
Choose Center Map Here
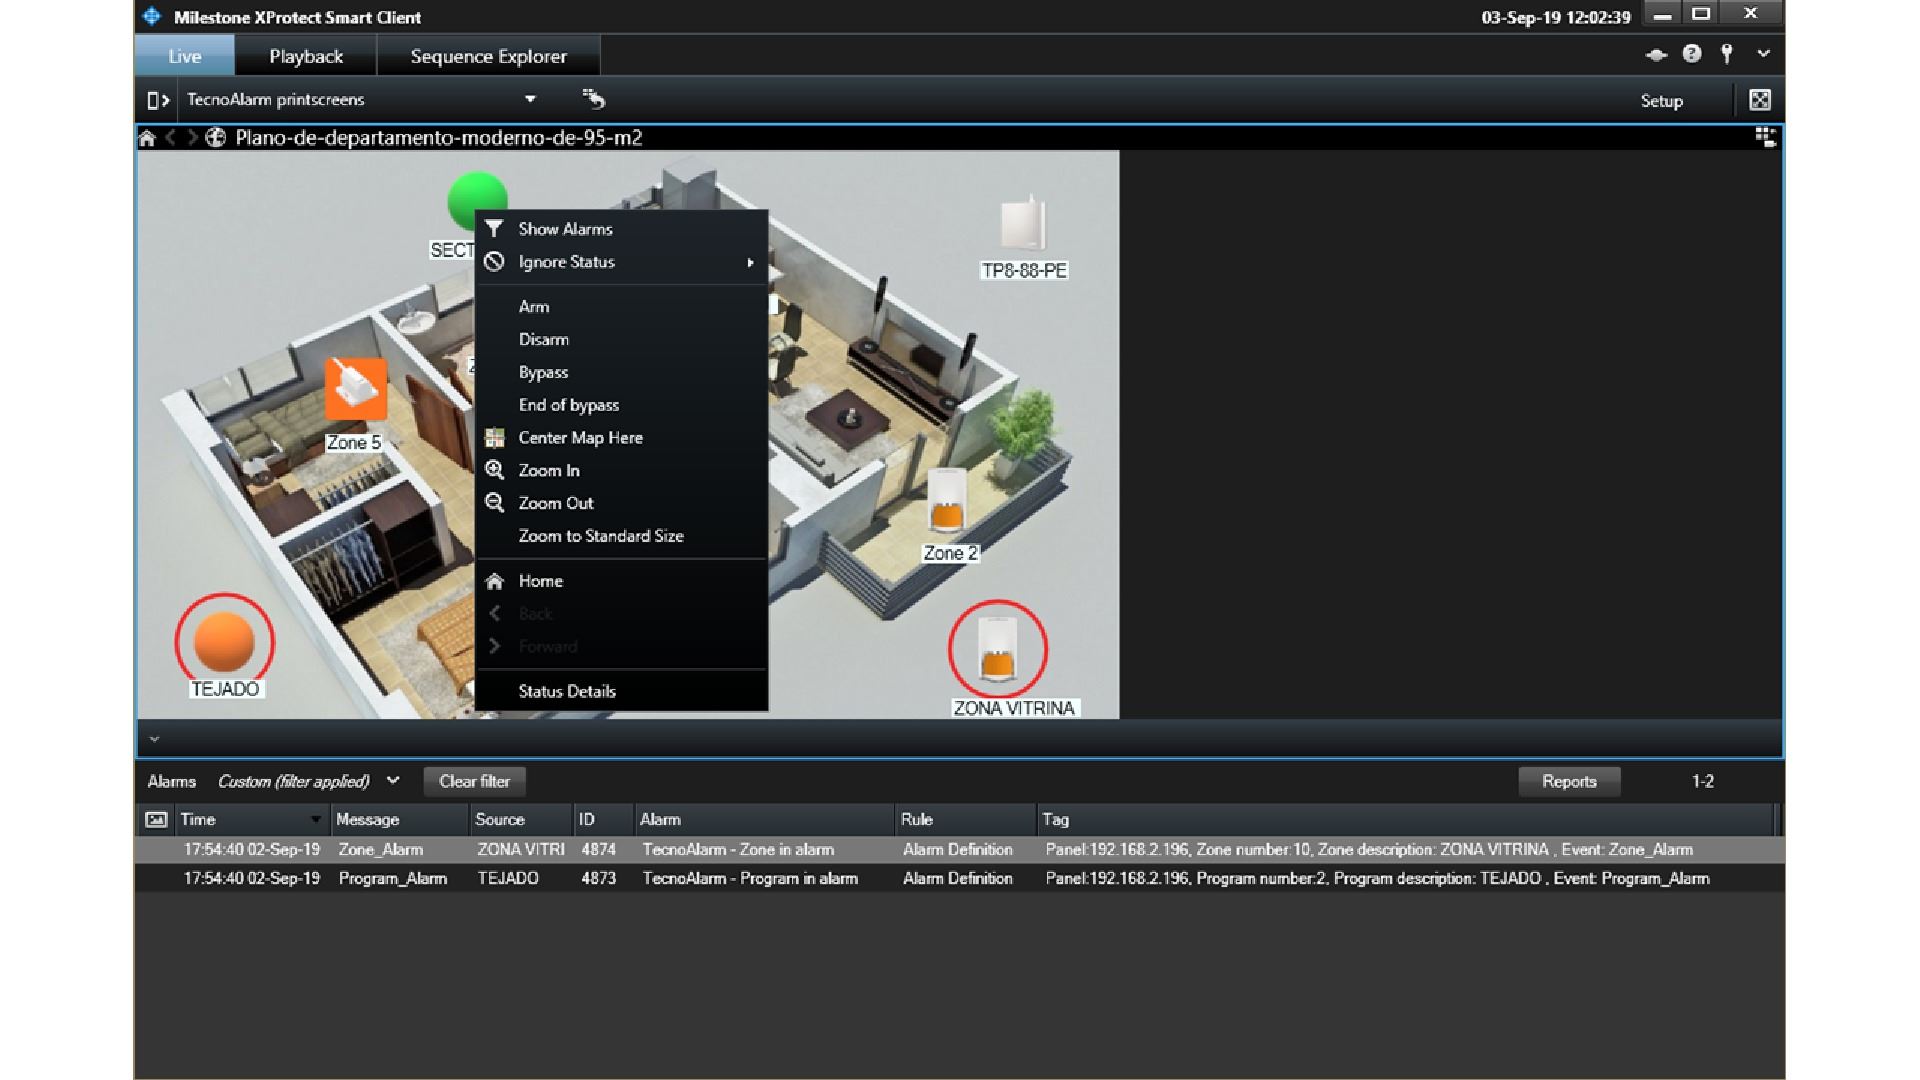tap(621, 438)
